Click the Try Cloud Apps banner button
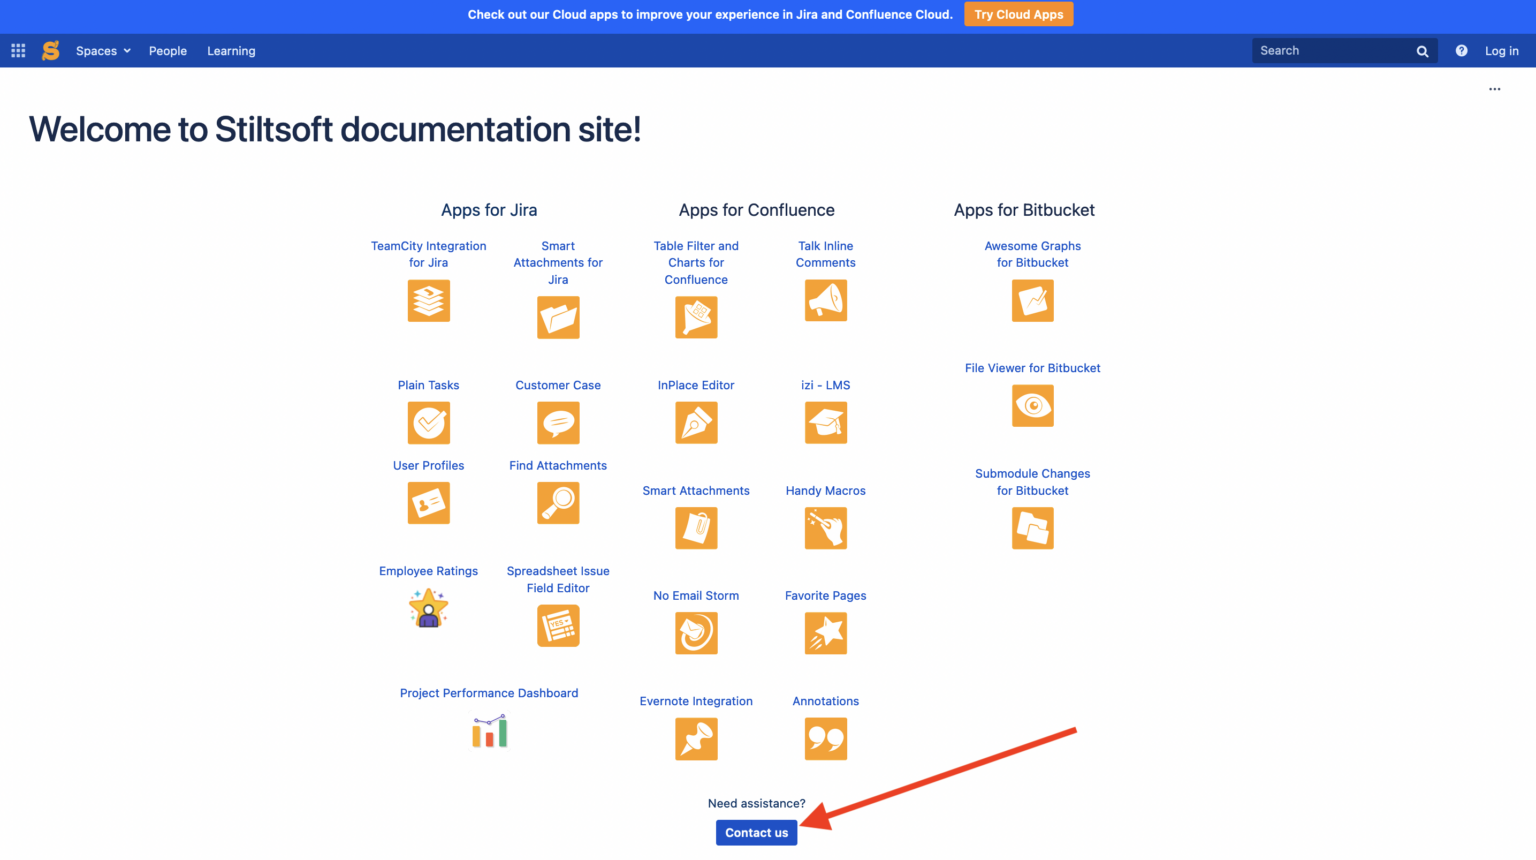1536x860 pixels. pos(1018,14)
